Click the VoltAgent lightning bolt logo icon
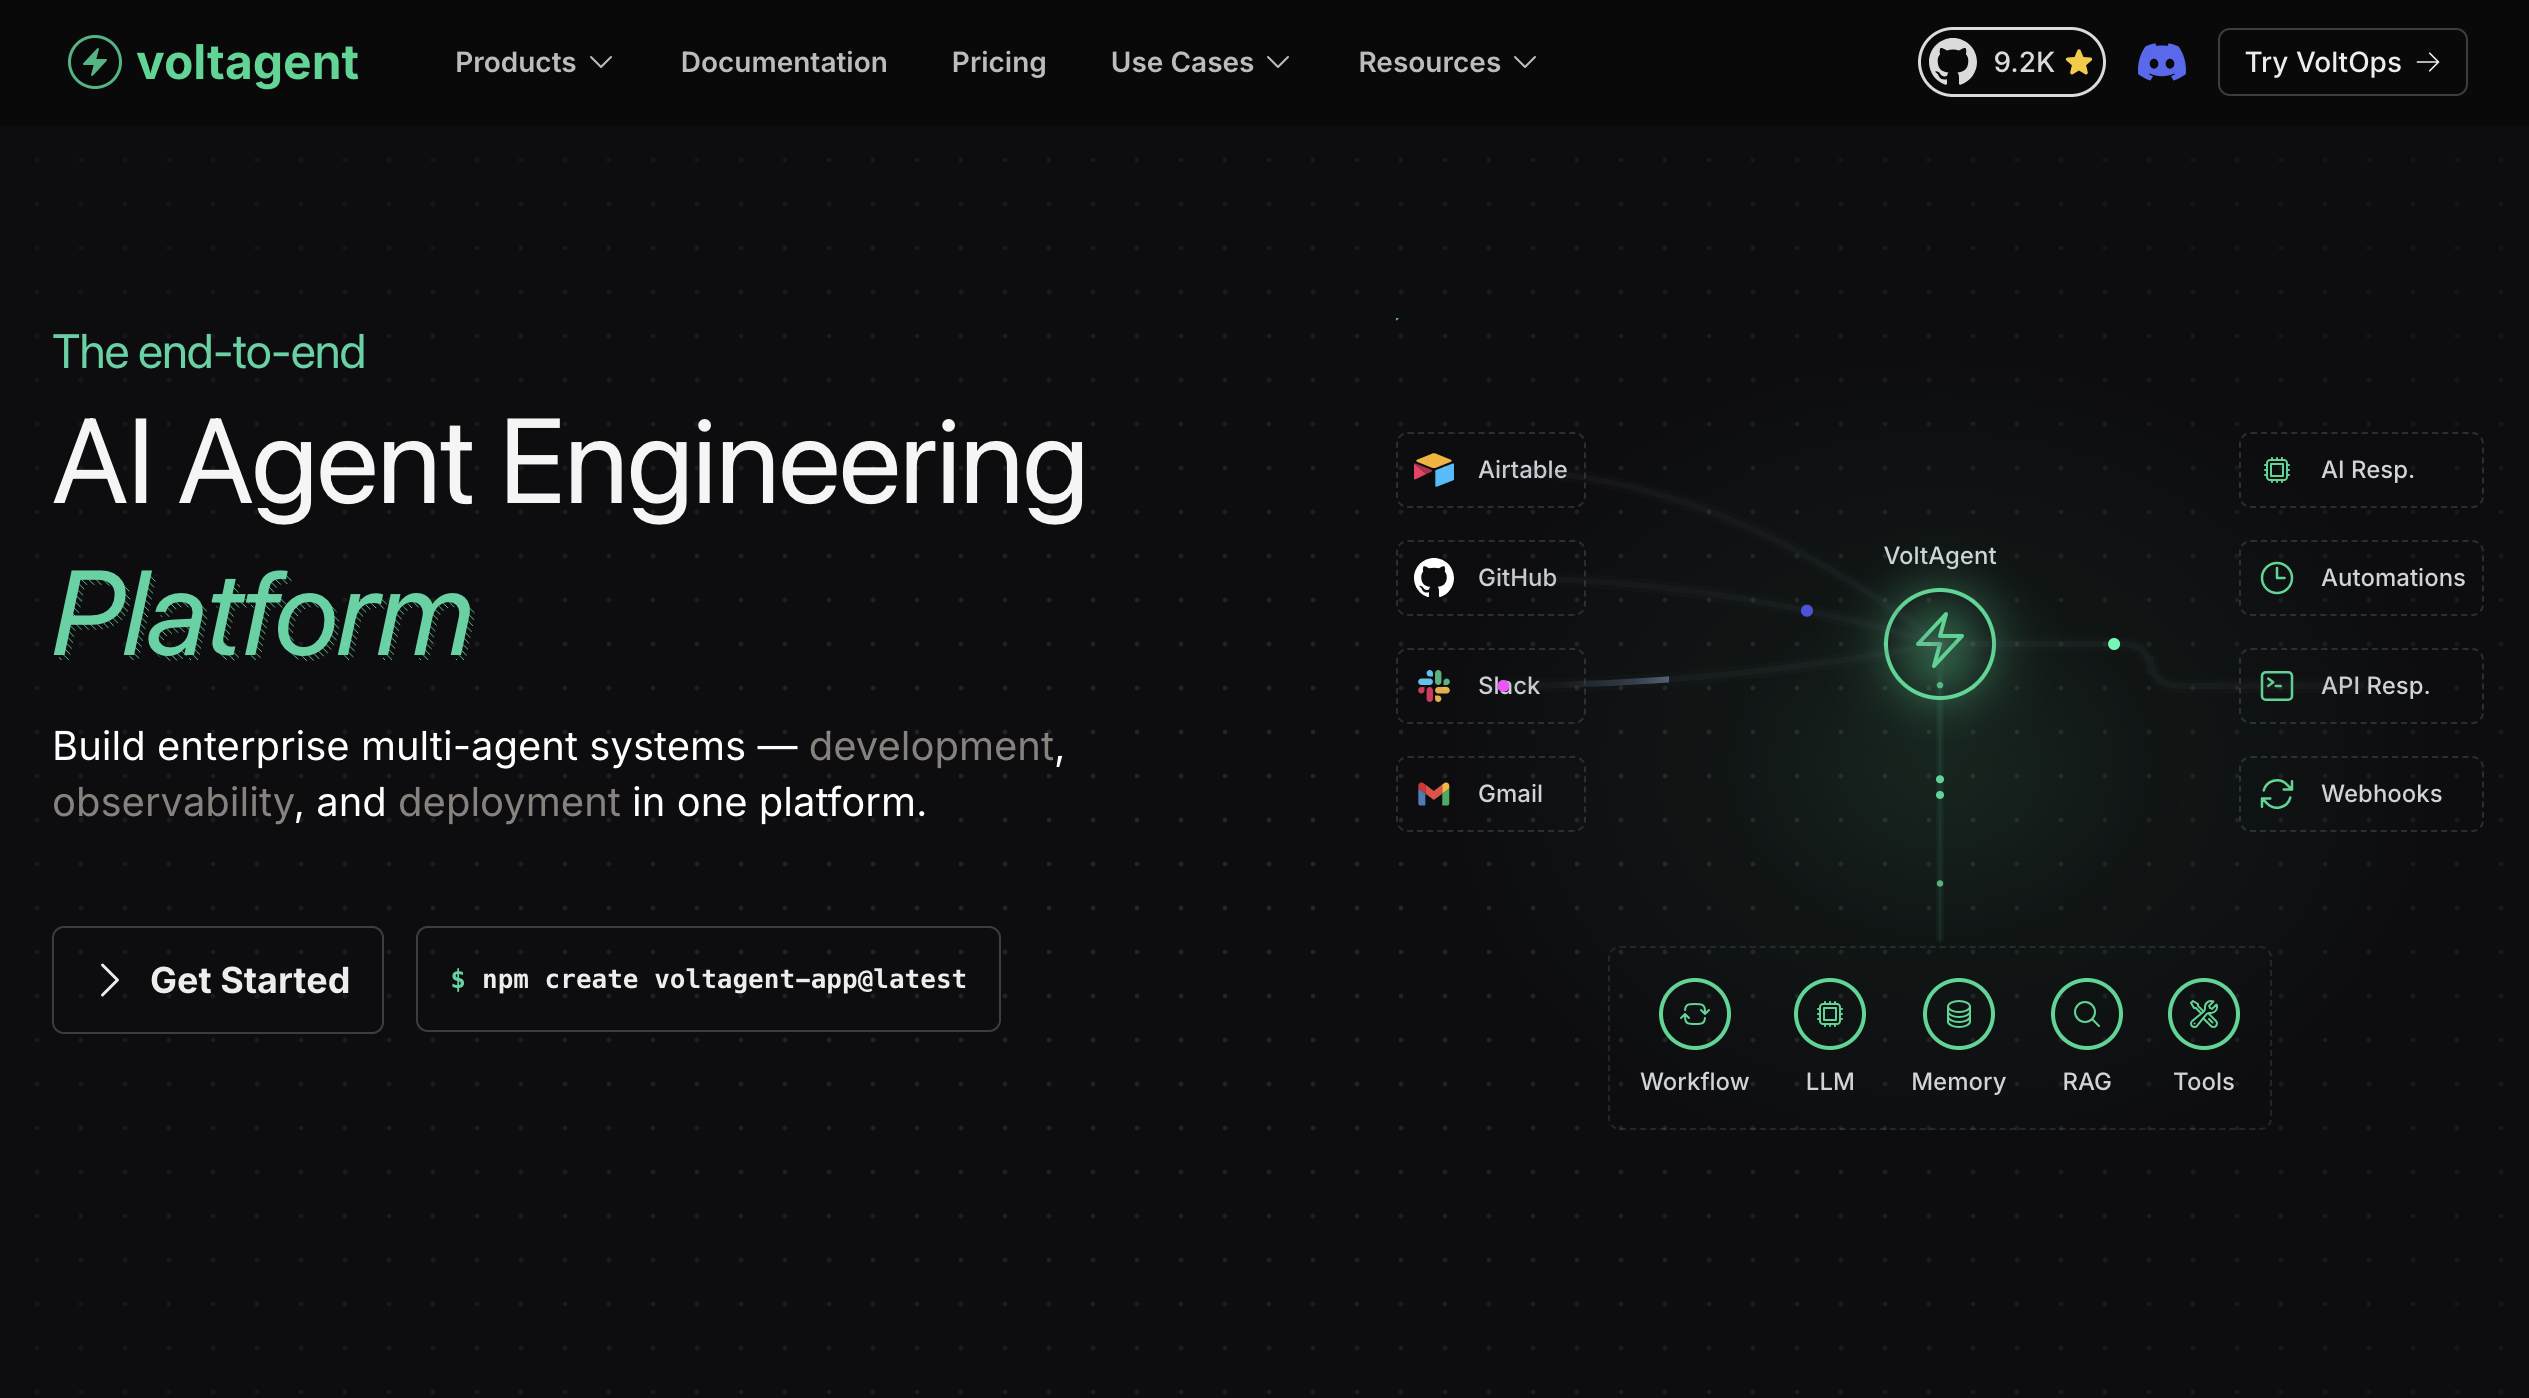Viewport: 2529px width, 1398px height. pyautogui.click(x=95, y=62)
